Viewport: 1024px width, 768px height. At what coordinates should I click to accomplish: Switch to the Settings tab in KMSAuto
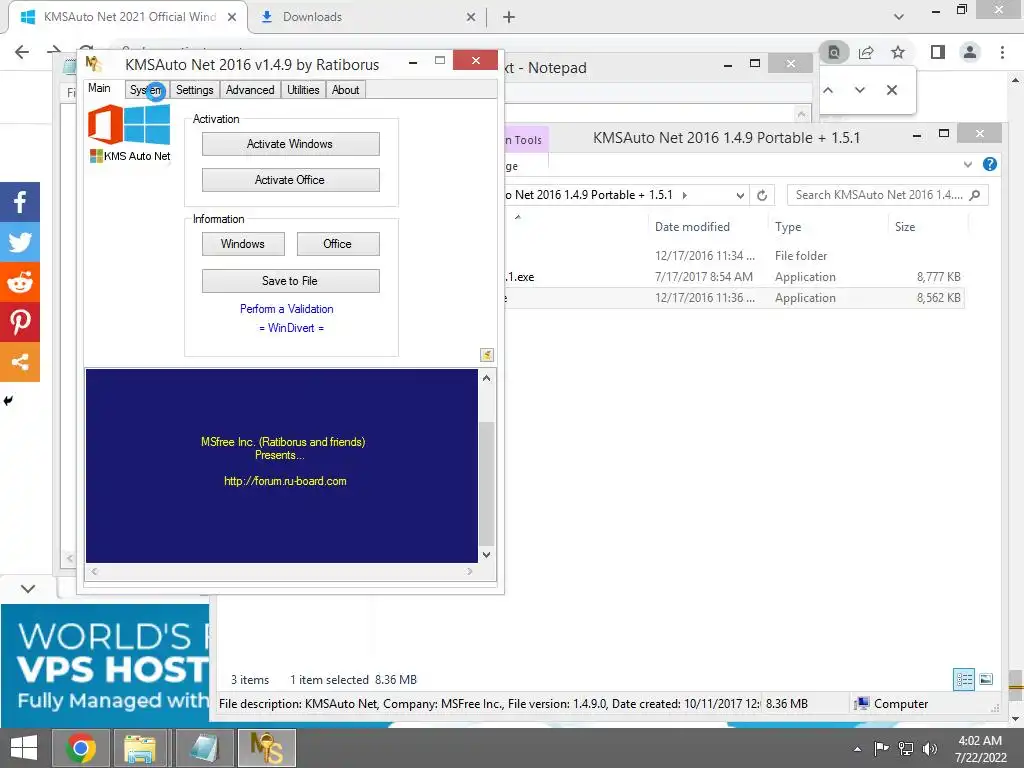click(x=195, y=90)
